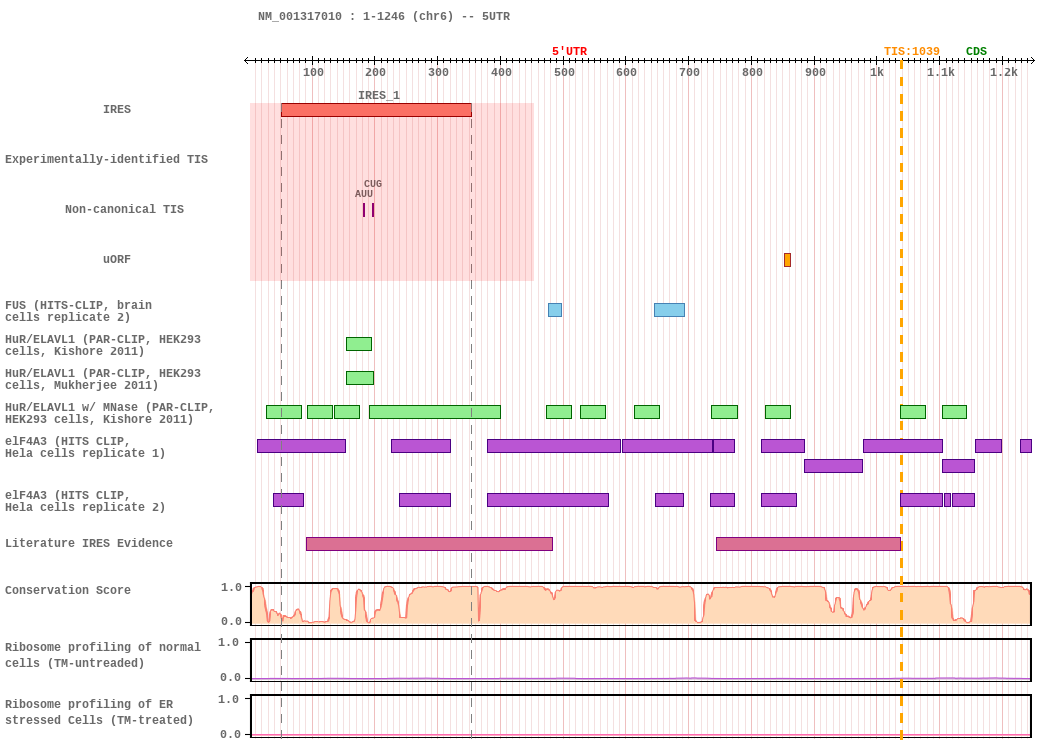Select the CUG non-canonical TIS marker
This screenshot has height=748, width=1050.
pyautogui.click(x=373, y=210)
